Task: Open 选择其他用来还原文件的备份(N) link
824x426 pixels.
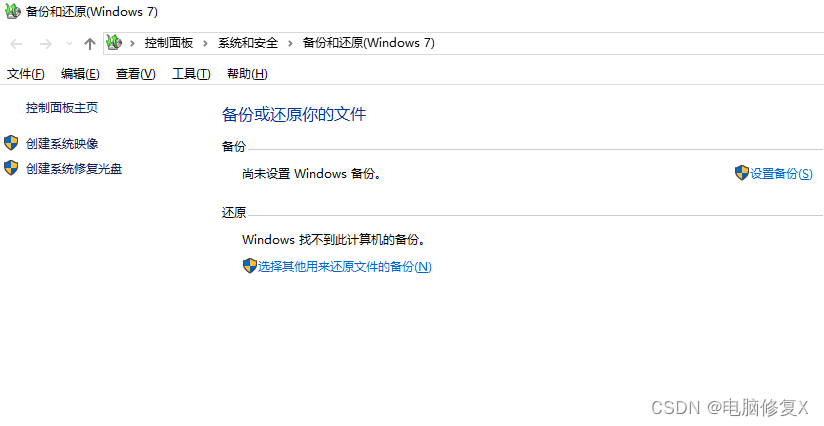Action: (345, 266)
